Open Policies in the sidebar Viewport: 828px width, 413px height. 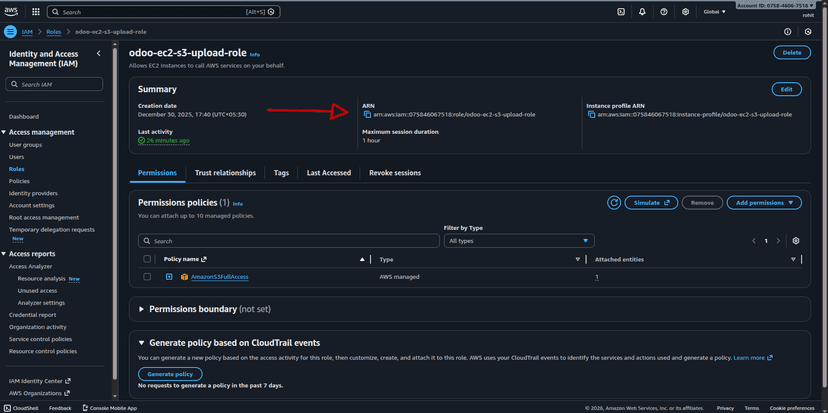point(20,181)
